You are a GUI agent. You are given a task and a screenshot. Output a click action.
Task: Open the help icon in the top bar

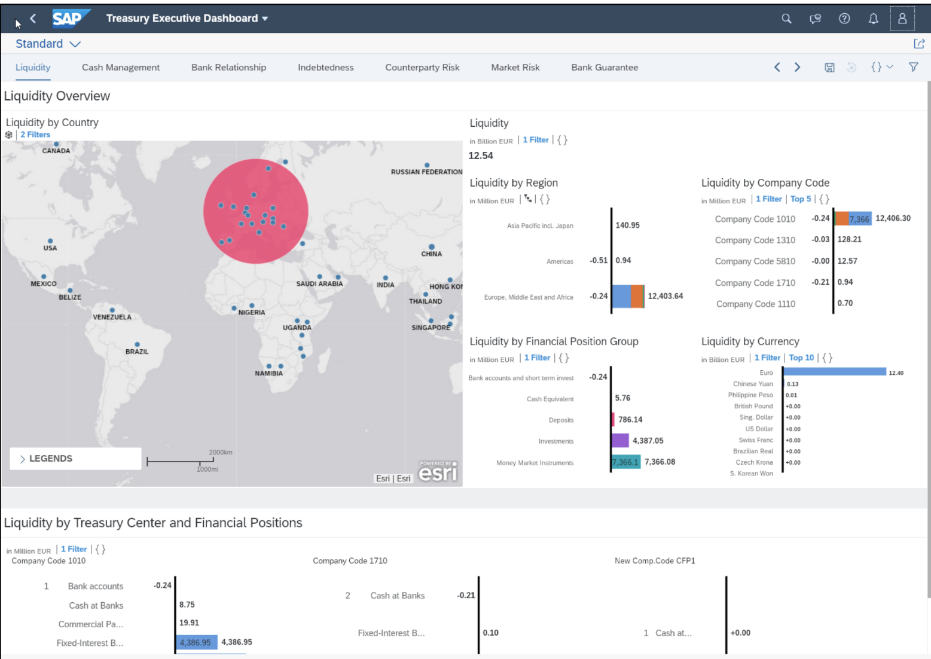pyautogui.click(x=844, y=18)
